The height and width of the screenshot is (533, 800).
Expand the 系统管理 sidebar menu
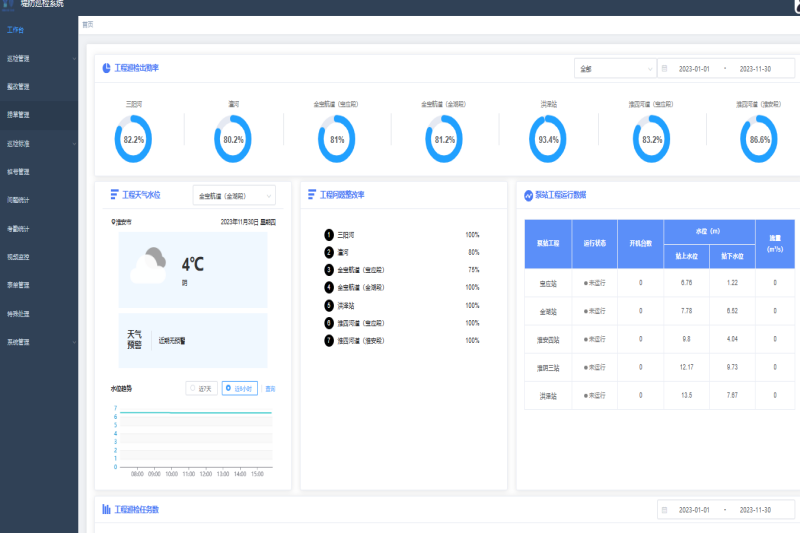(x=39, y=342)
